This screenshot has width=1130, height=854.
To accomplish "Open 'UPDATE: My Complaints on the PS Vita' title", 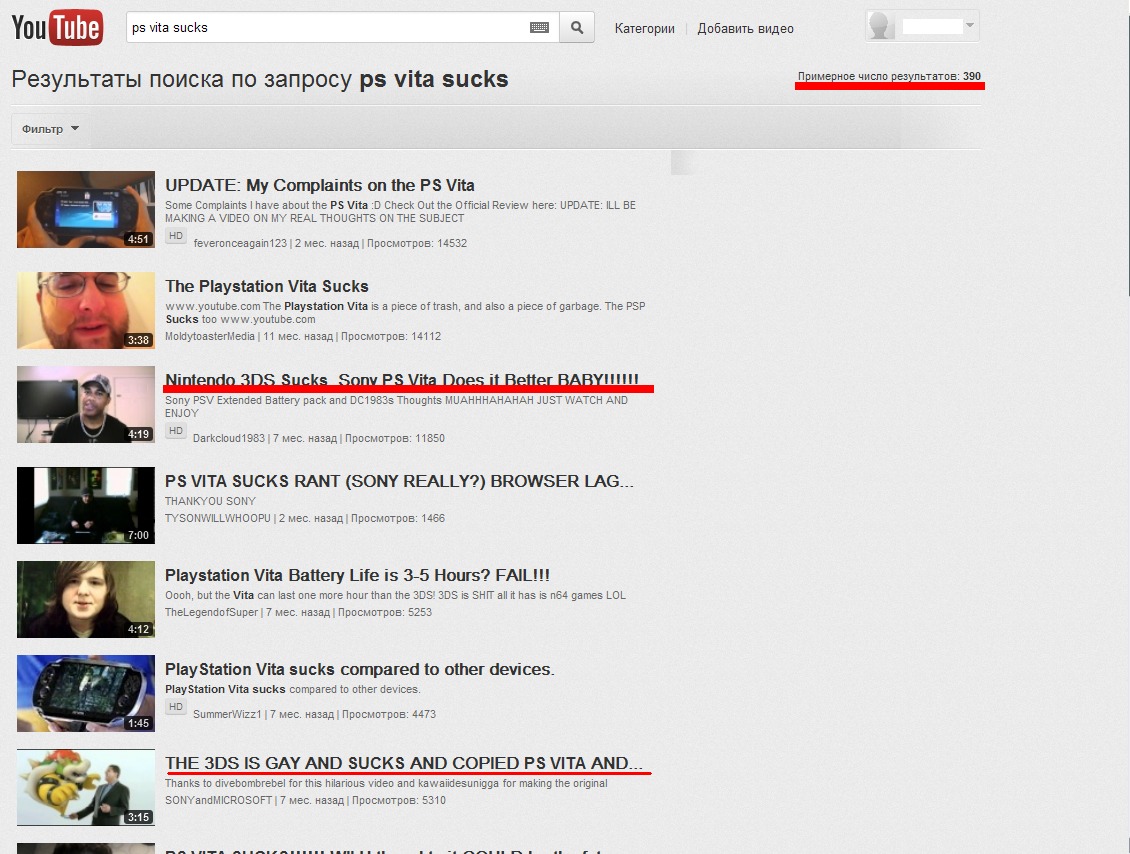I will pos(319,185).
